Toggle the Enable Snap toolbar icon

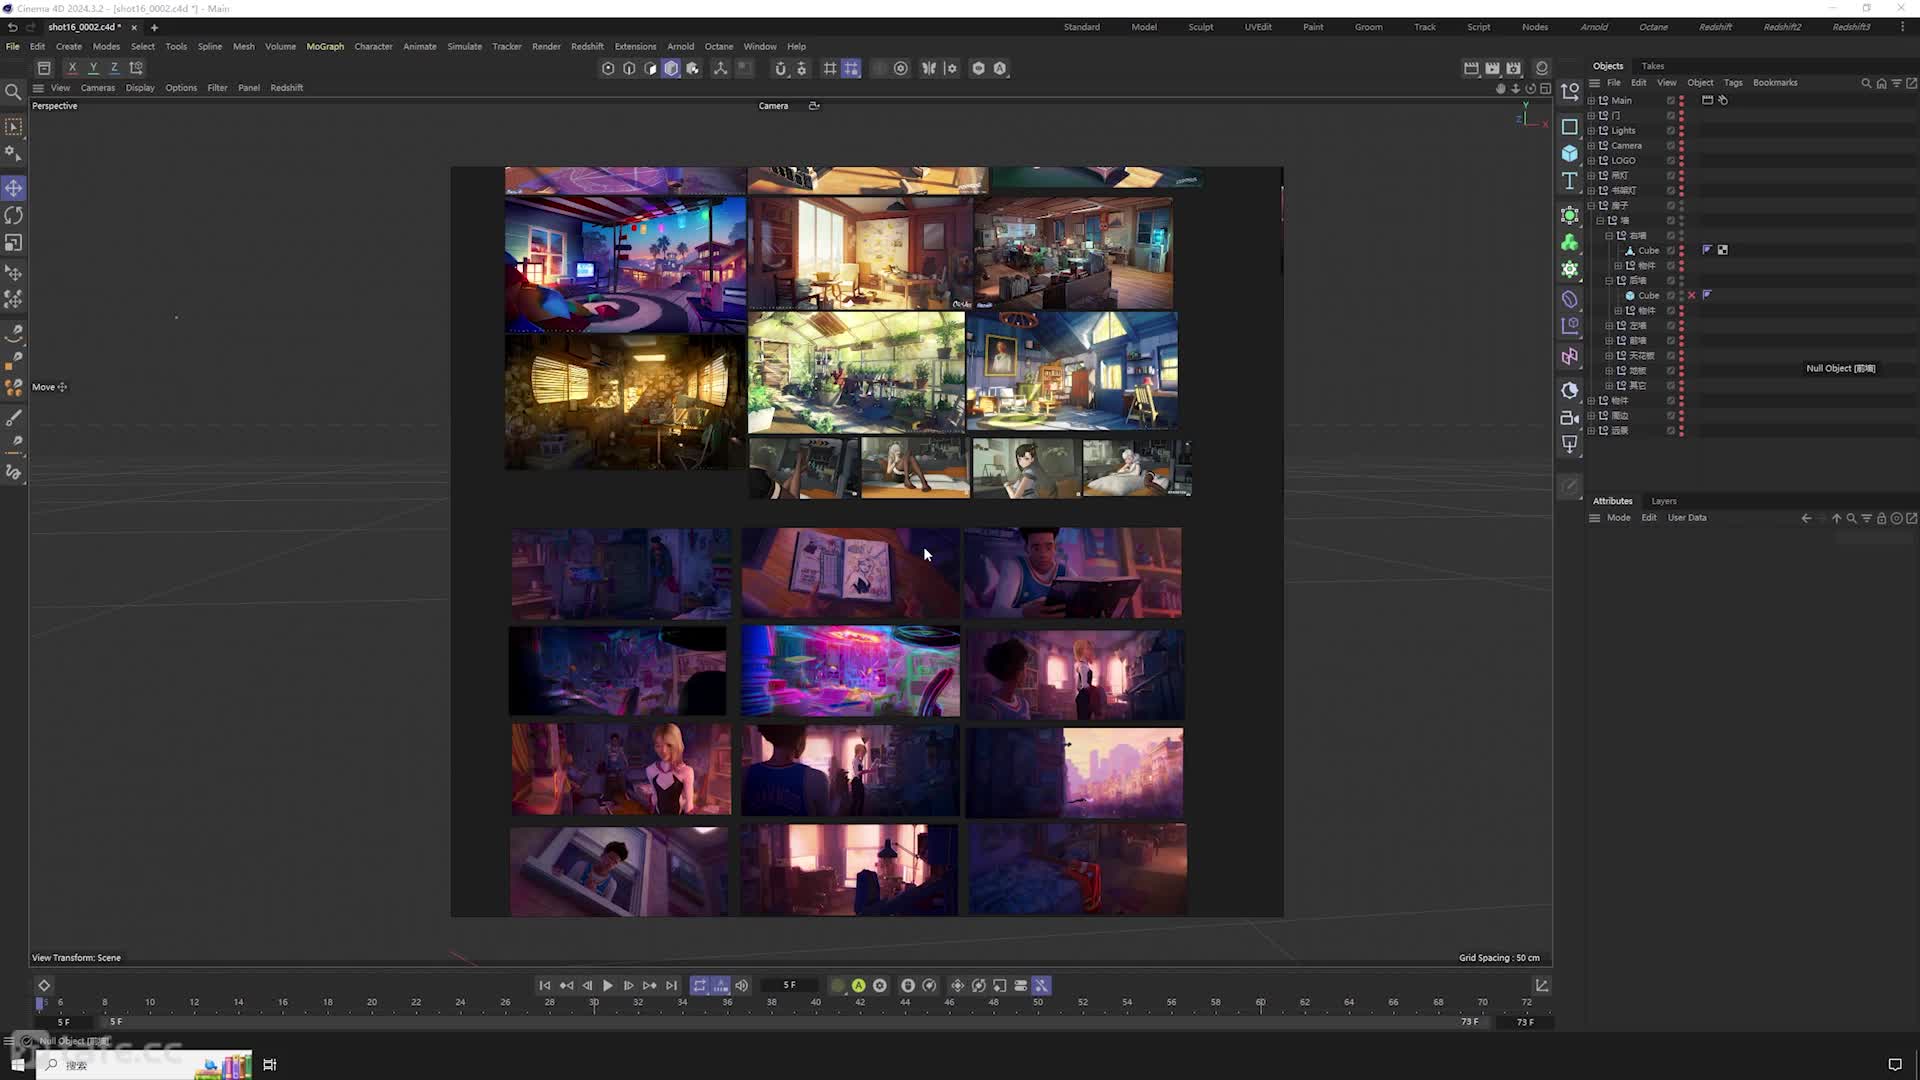click(780, 68)
